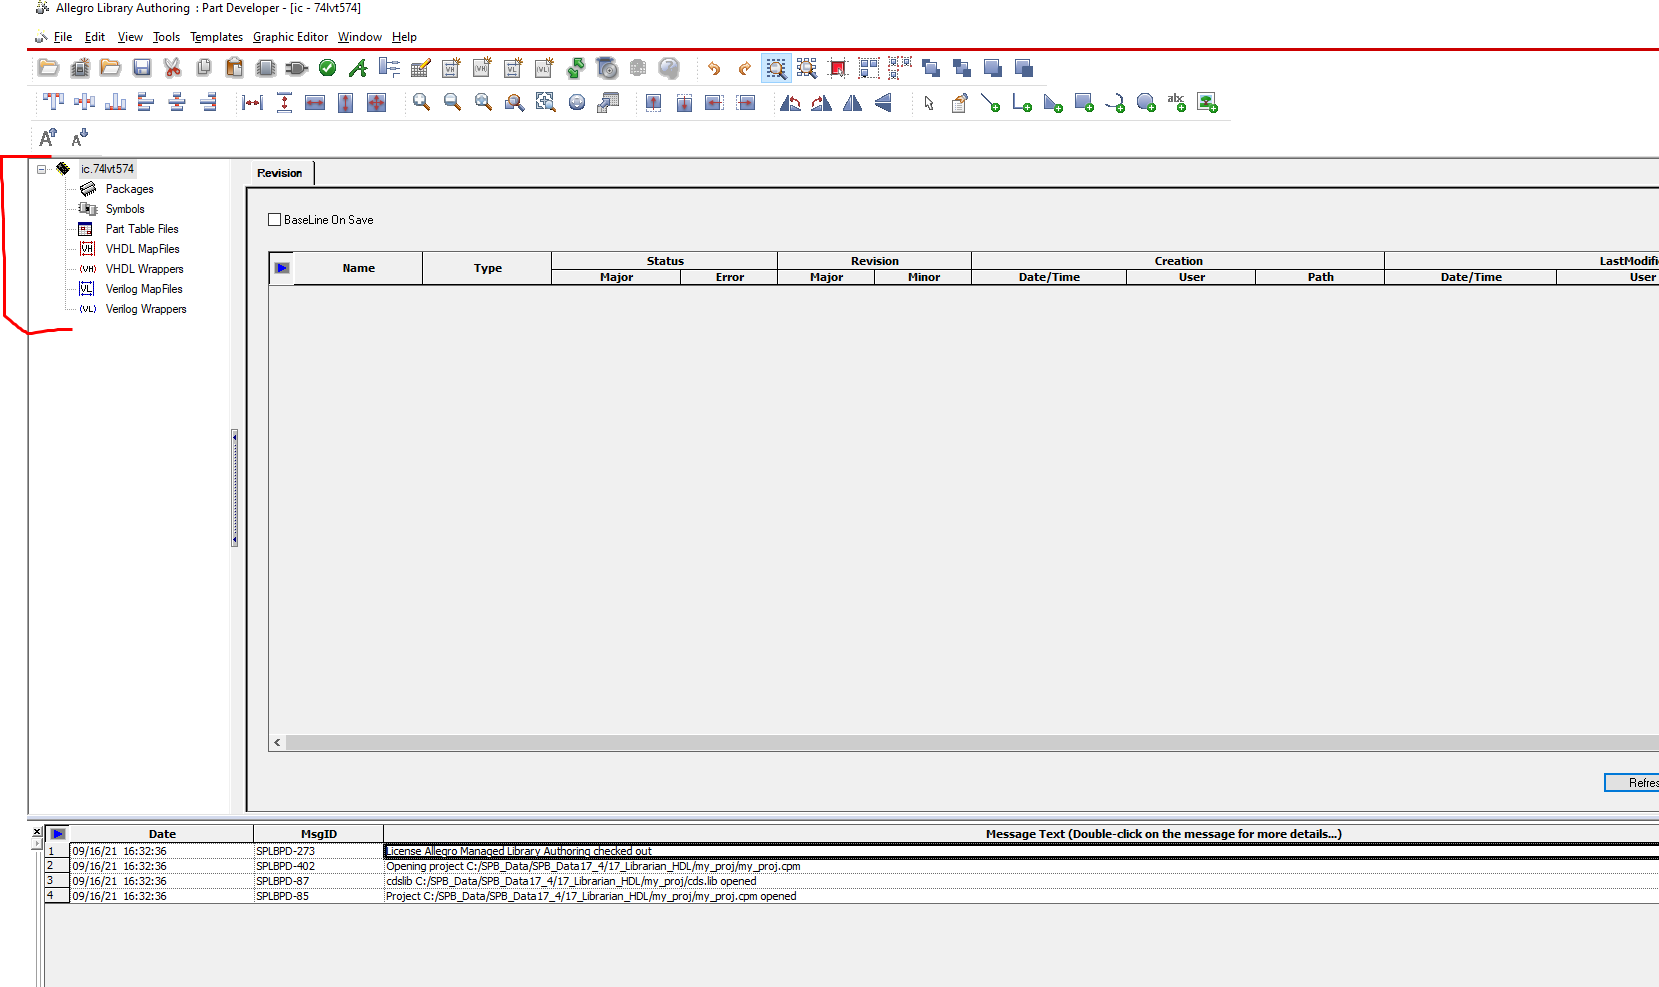The height and width of the screenshot is (987, 1659).
Task: Click the add image tool icon
Action: coord(1208,102)
